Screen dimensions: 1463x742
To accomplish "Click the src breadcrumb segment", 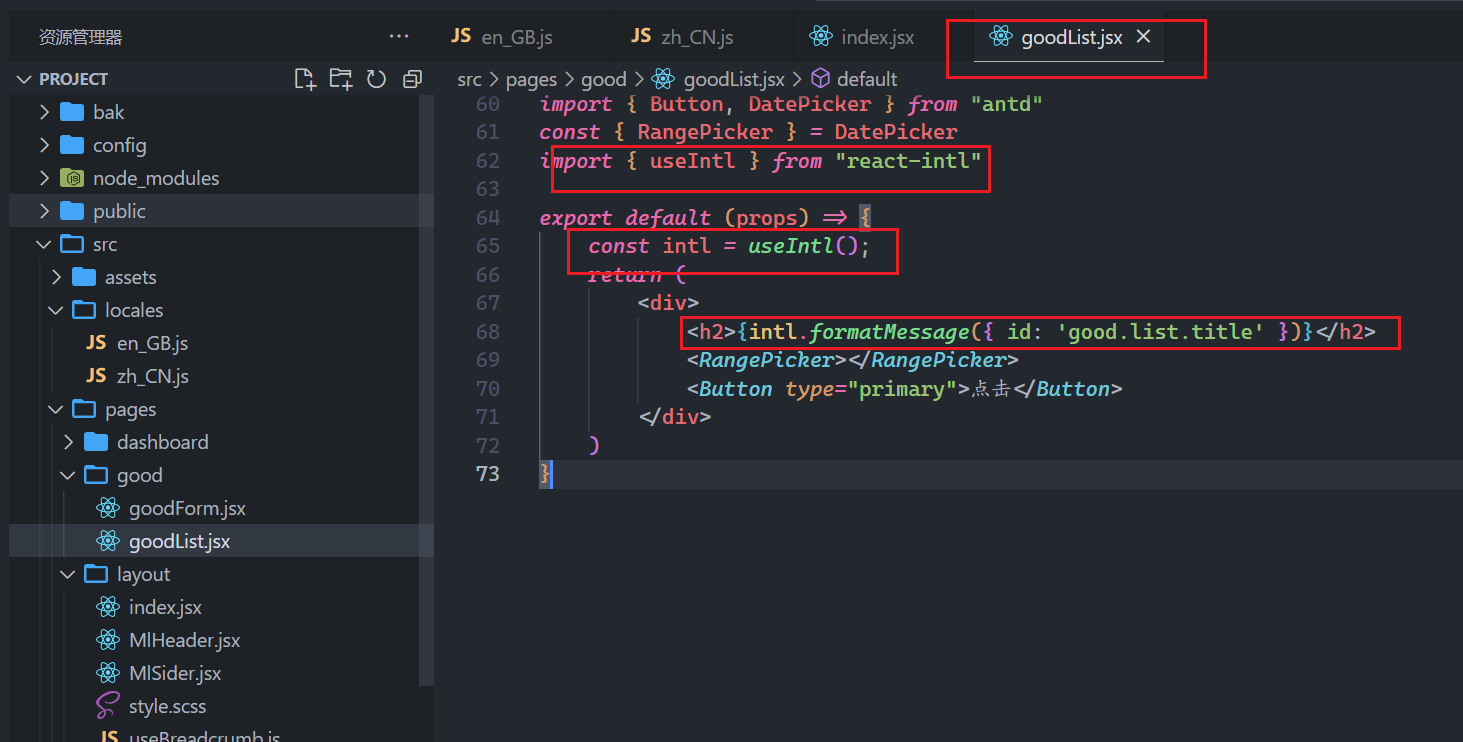I will click(x=469, y=79).
